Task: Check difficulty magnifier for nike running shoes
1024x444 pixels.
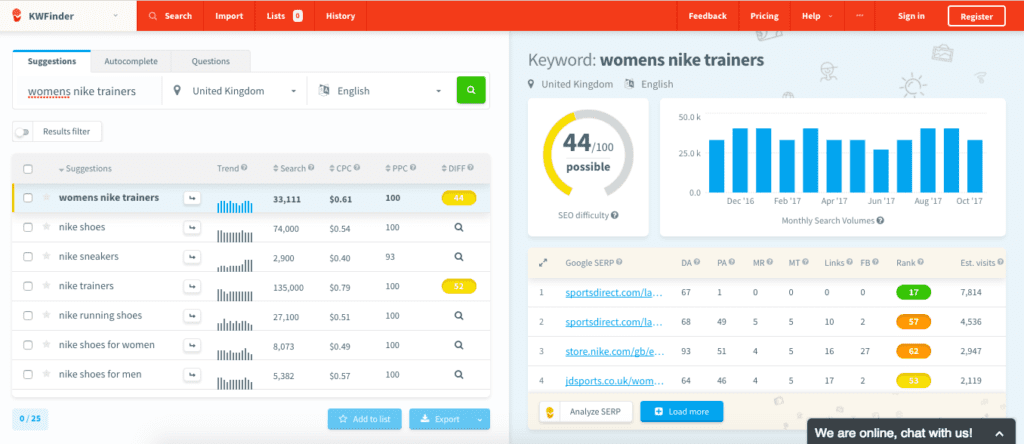Action: [458, 315]
